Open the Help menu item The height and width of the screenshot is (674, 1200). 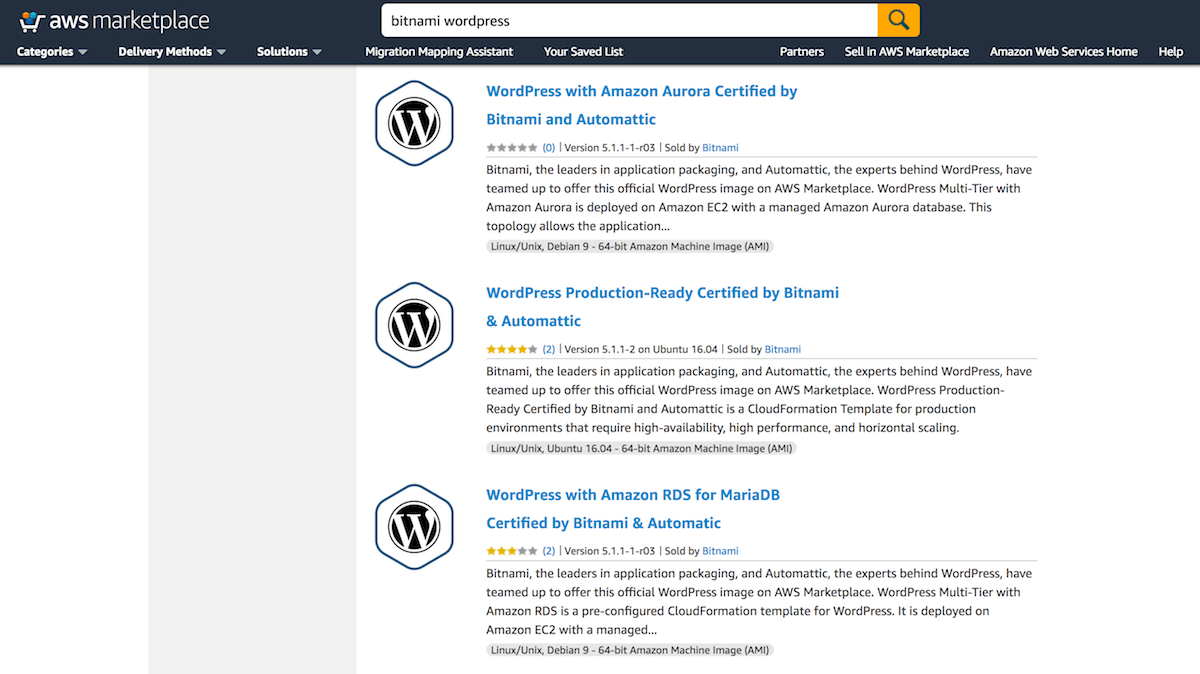(1171, 52)
